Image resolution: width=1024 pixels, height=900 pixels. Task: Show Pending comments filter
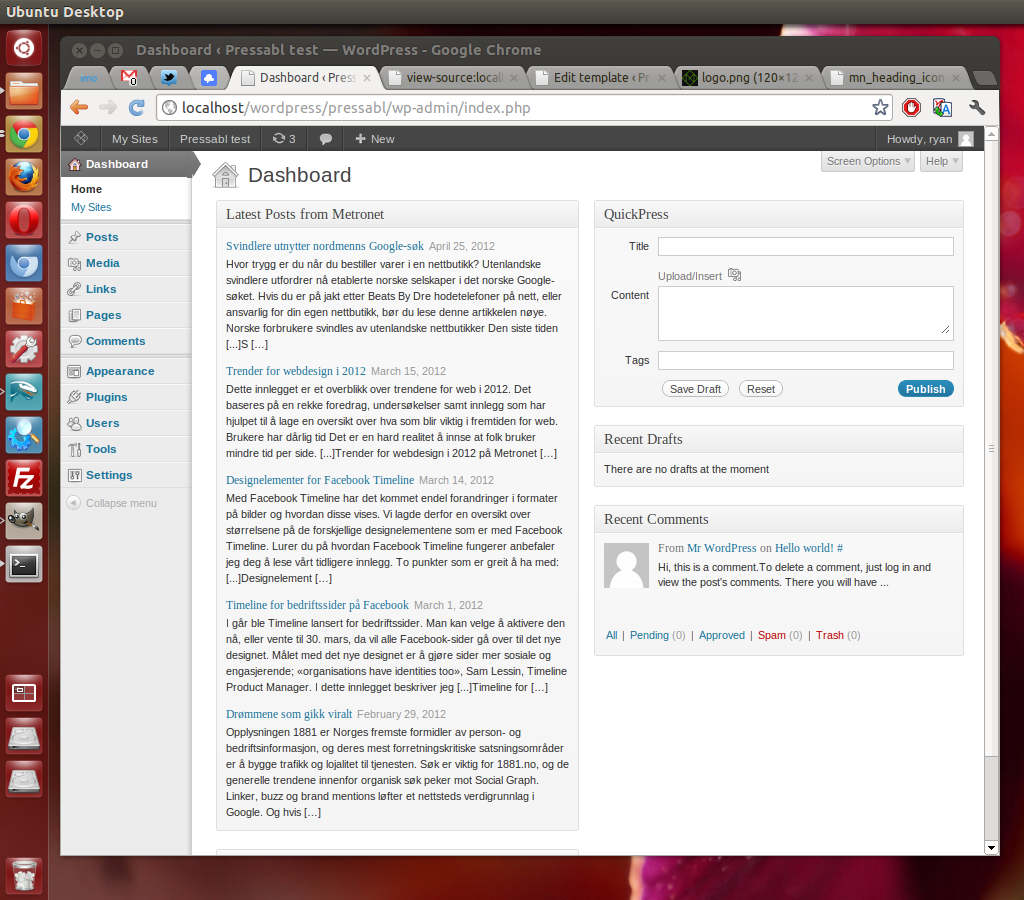click(x=649, y=635)
